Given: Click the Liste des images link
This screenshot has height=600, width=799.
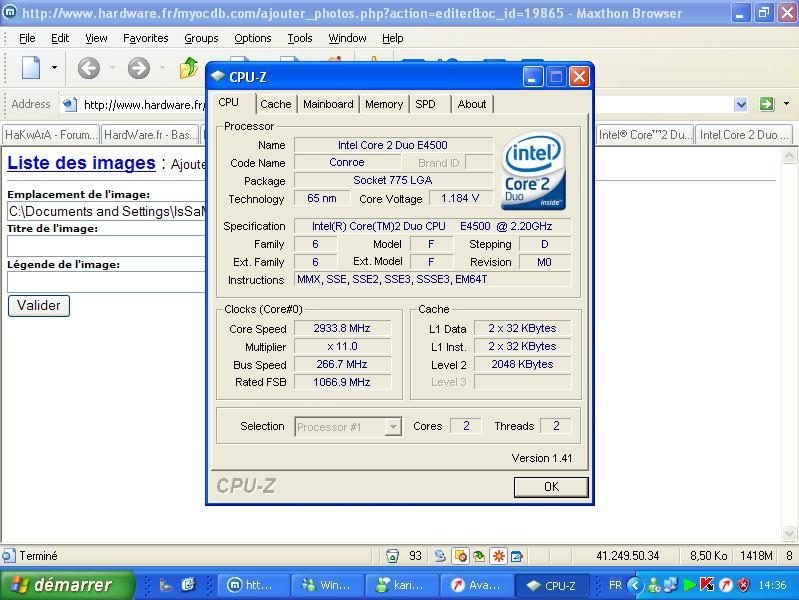Looking at the screenshot, I should (x=81, y=163).
